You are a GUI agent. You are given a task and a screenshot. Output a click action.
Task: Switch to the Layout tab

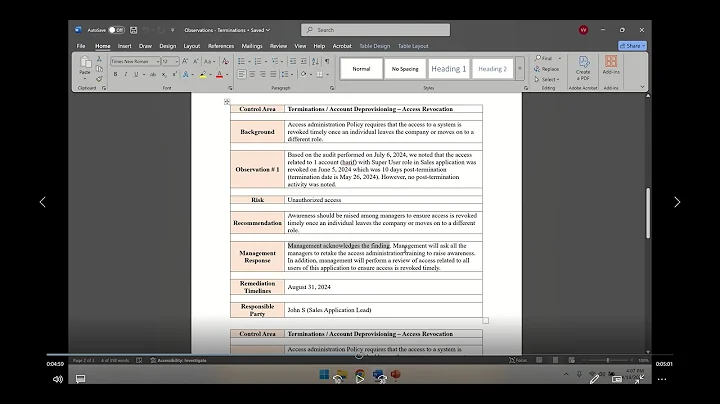(x=191, y=46)
